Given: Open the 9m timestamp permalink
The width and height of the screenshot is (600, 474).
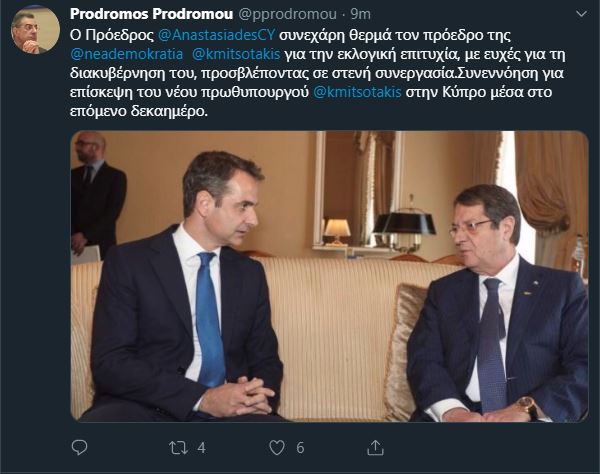Looking at the screenshot, I should (x=360, y=14).
